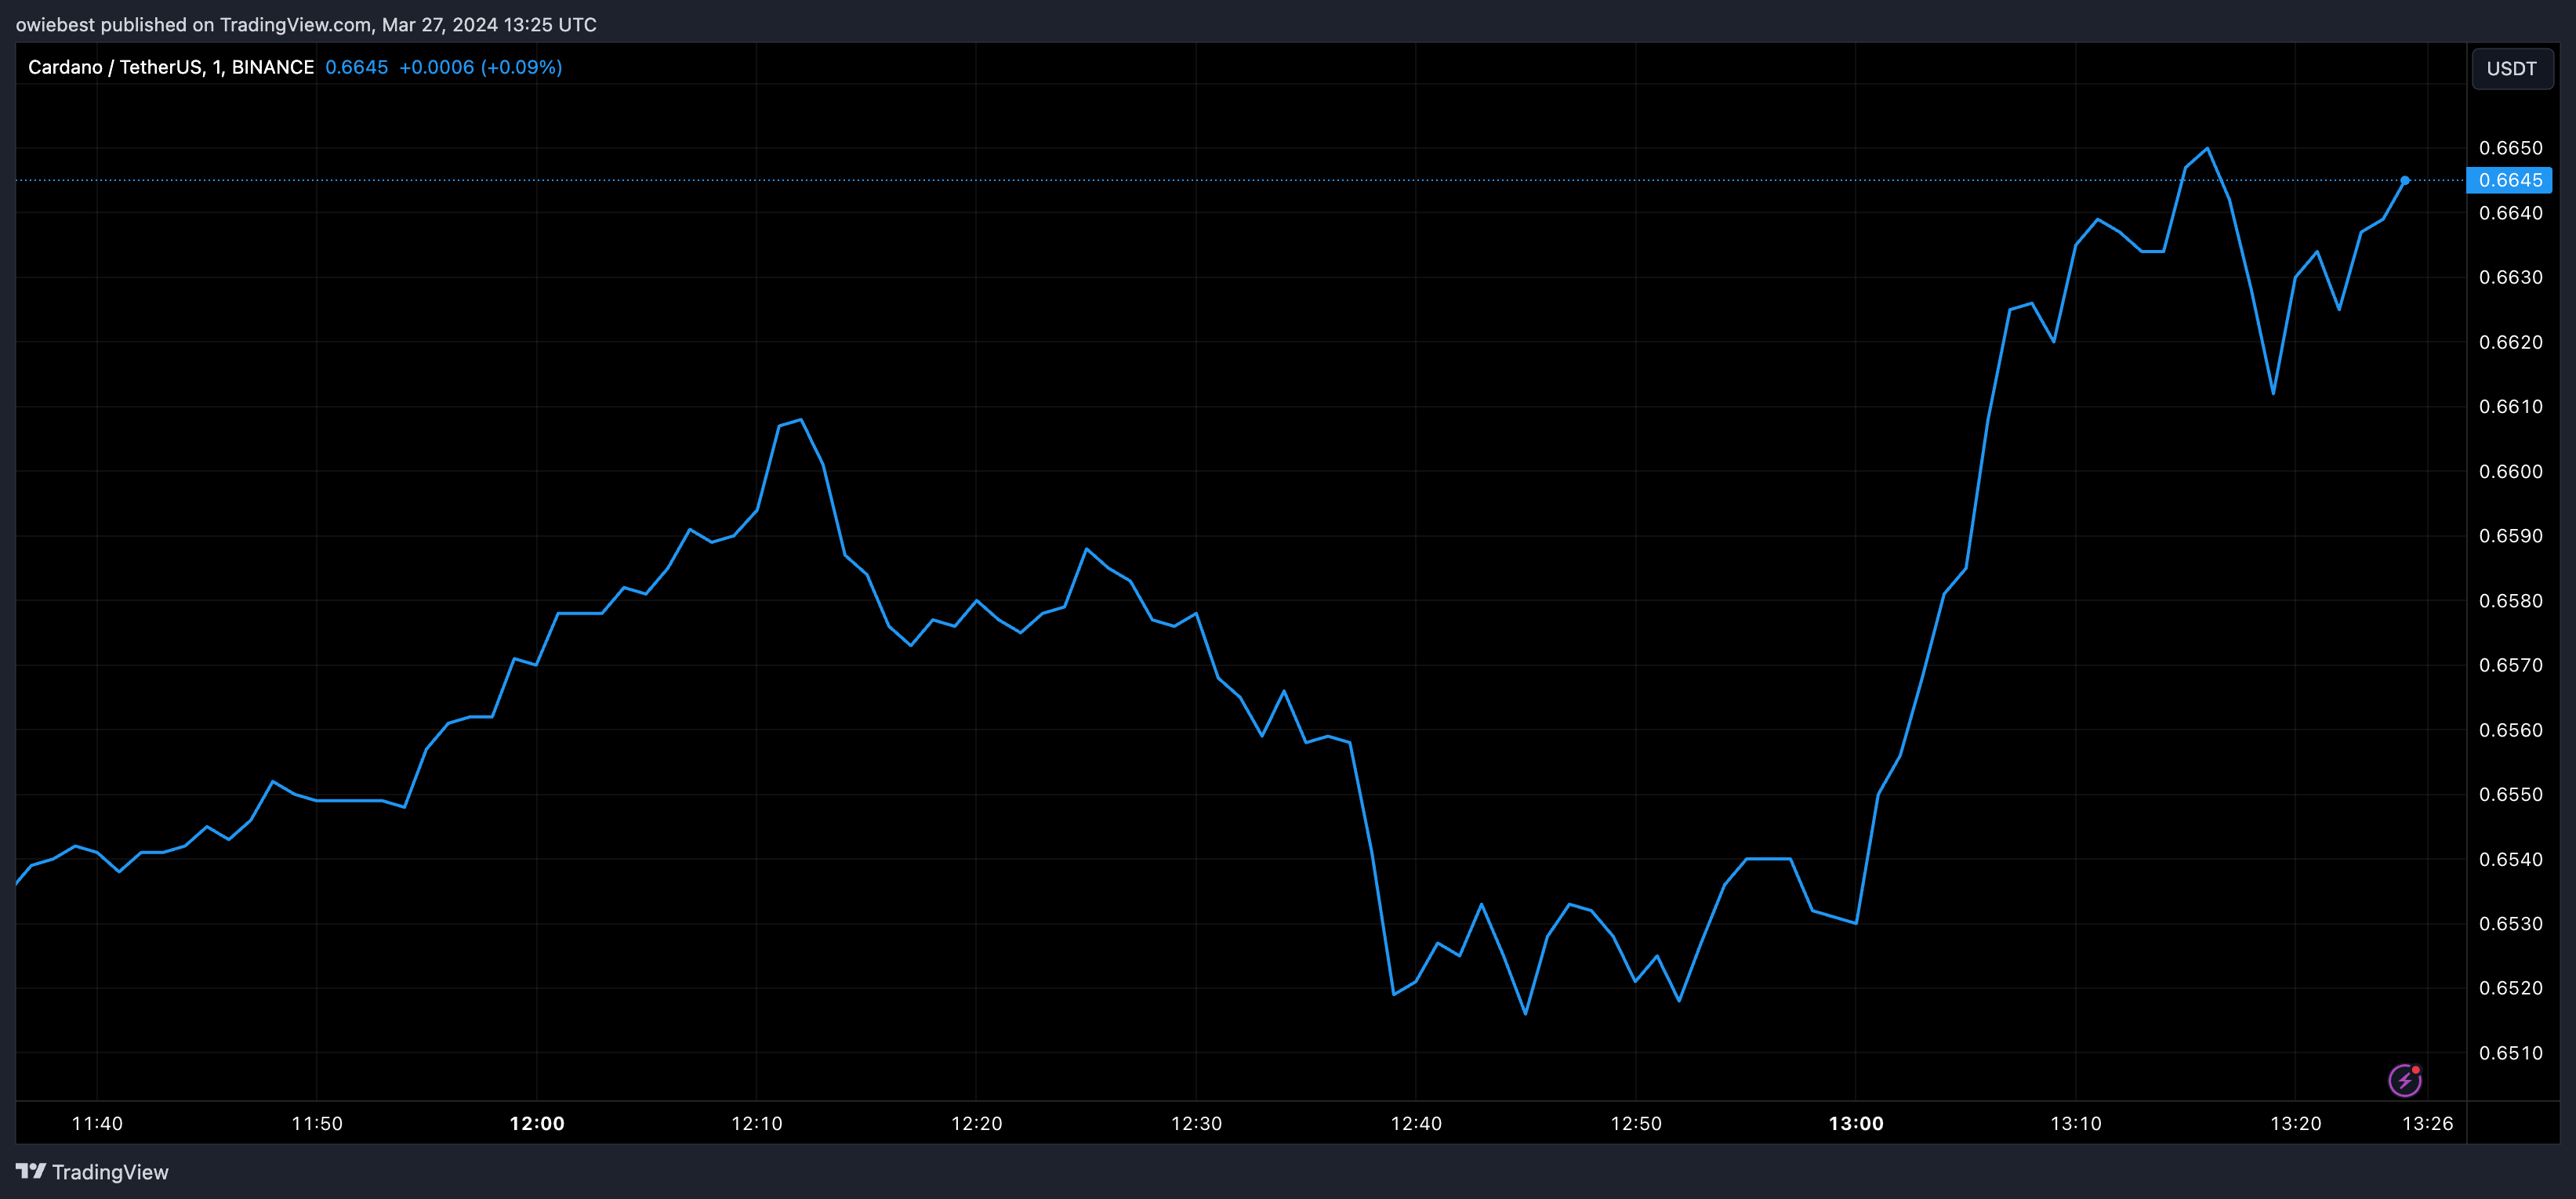Click the +0.0006 (+0.09%) change text
Viewport: 2576px width, 1199px height.
[x=480, y=67]
